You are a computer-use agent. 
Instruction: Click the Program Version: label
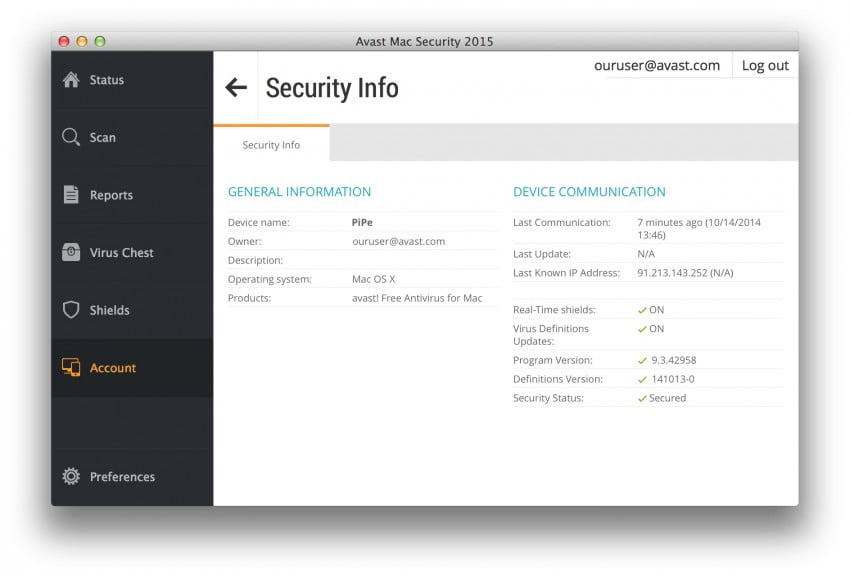pyautogui.click(x=552, y=361)
